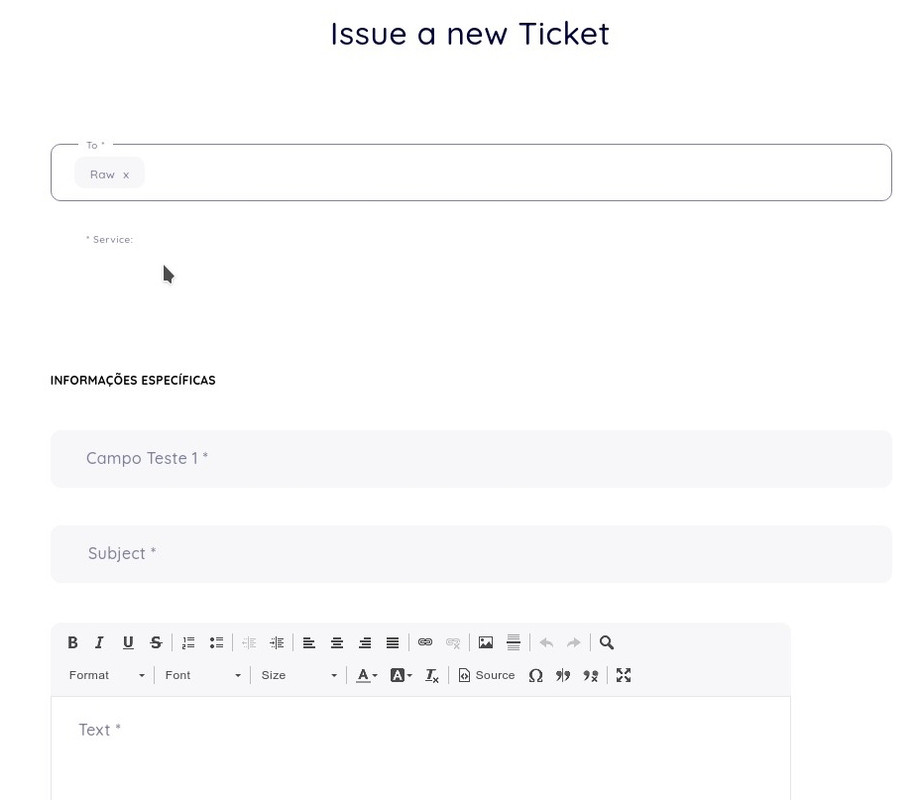Click inside the To field
The width and height of the screenshot is (923, 800).
coord(471,172)
